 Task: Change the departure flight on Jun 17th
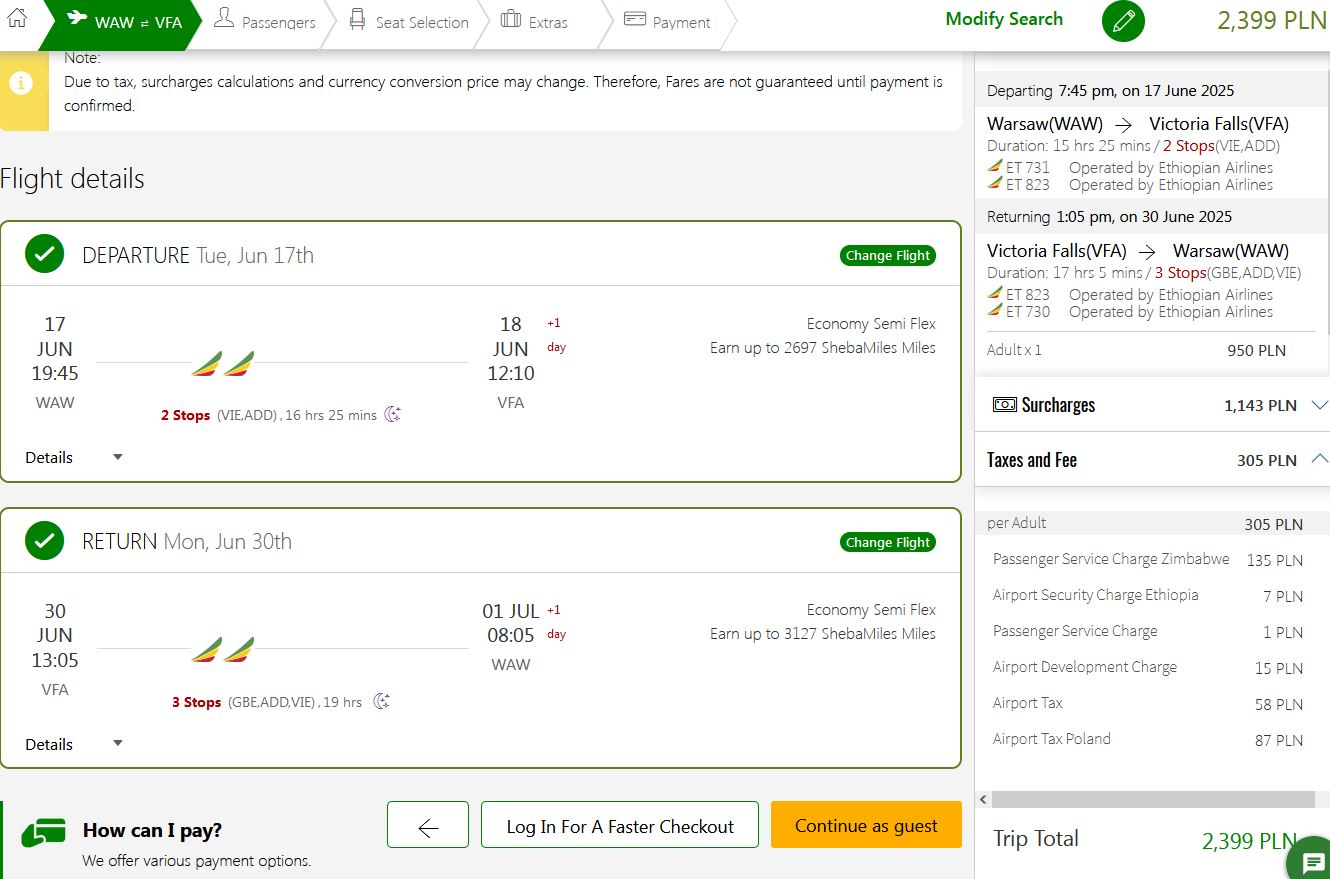click(x=888, y=255)
